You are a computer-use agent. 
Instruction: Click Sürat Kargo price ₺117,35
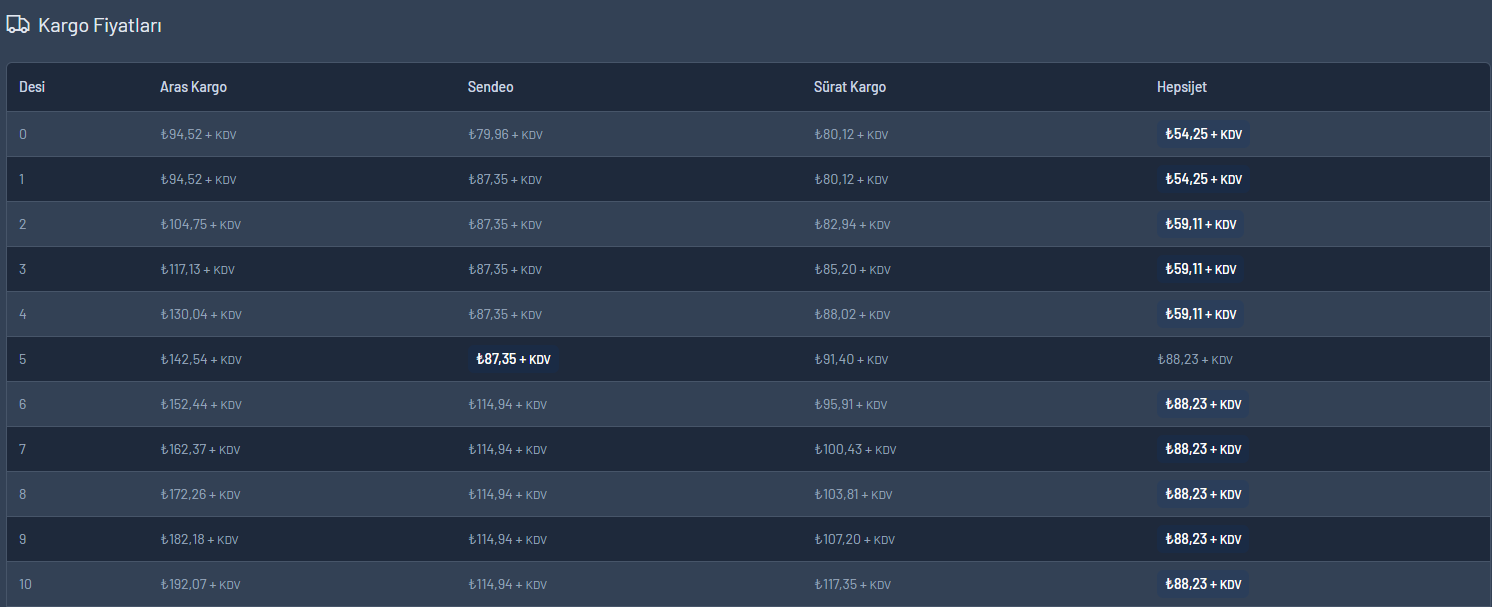click(852, 584)
